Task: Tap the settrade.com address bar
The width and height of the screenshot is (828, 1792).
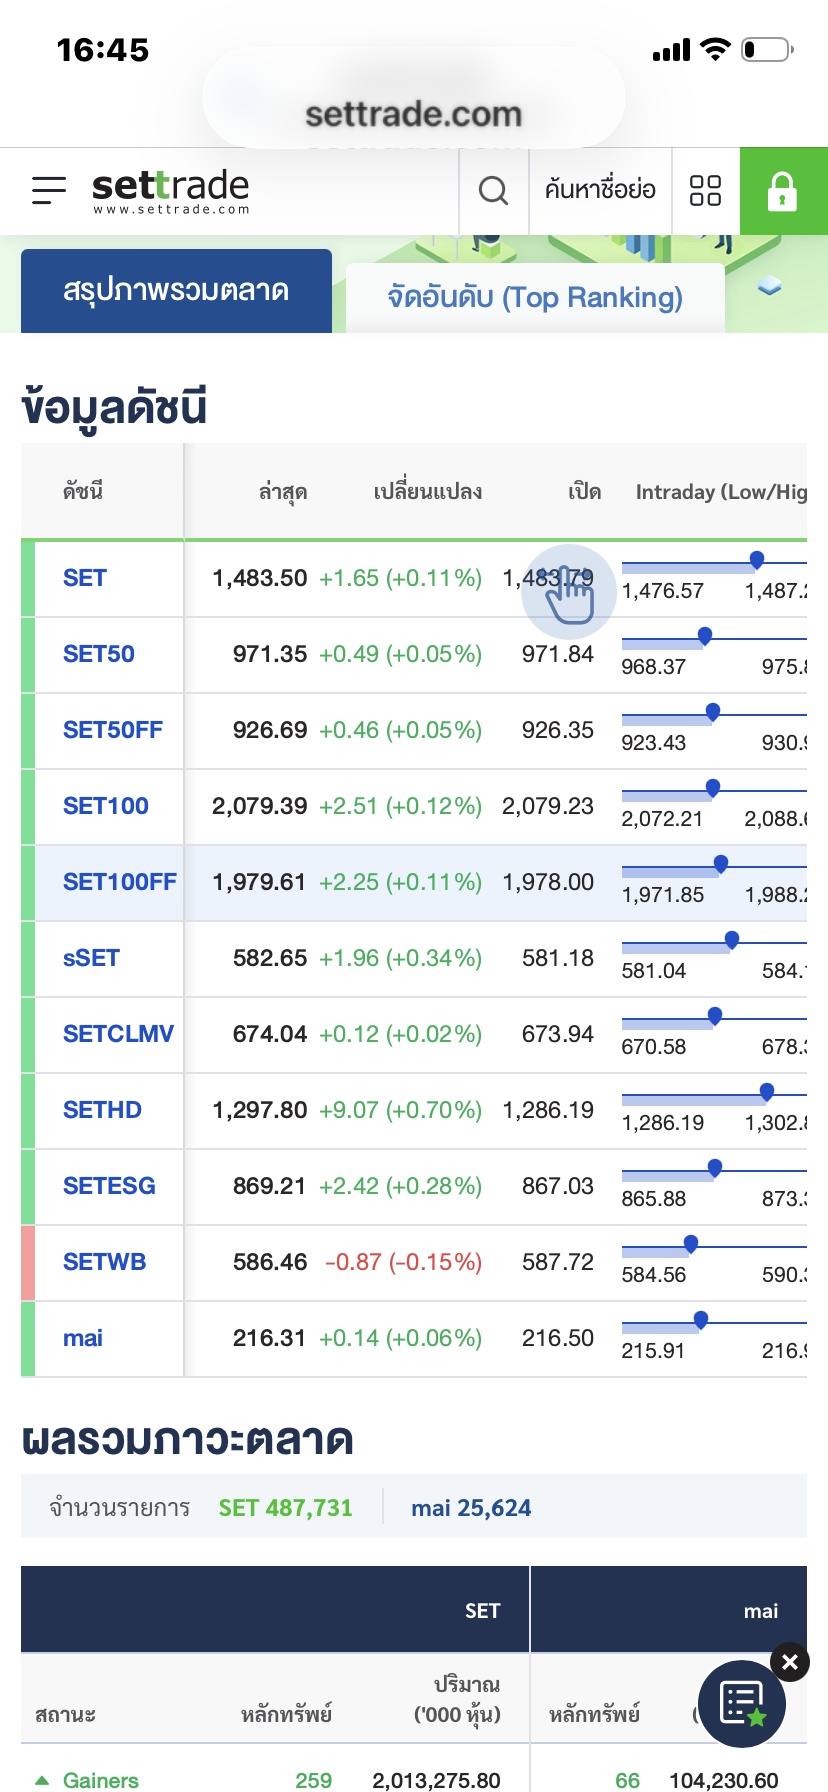Action: [x=414, y=114]
